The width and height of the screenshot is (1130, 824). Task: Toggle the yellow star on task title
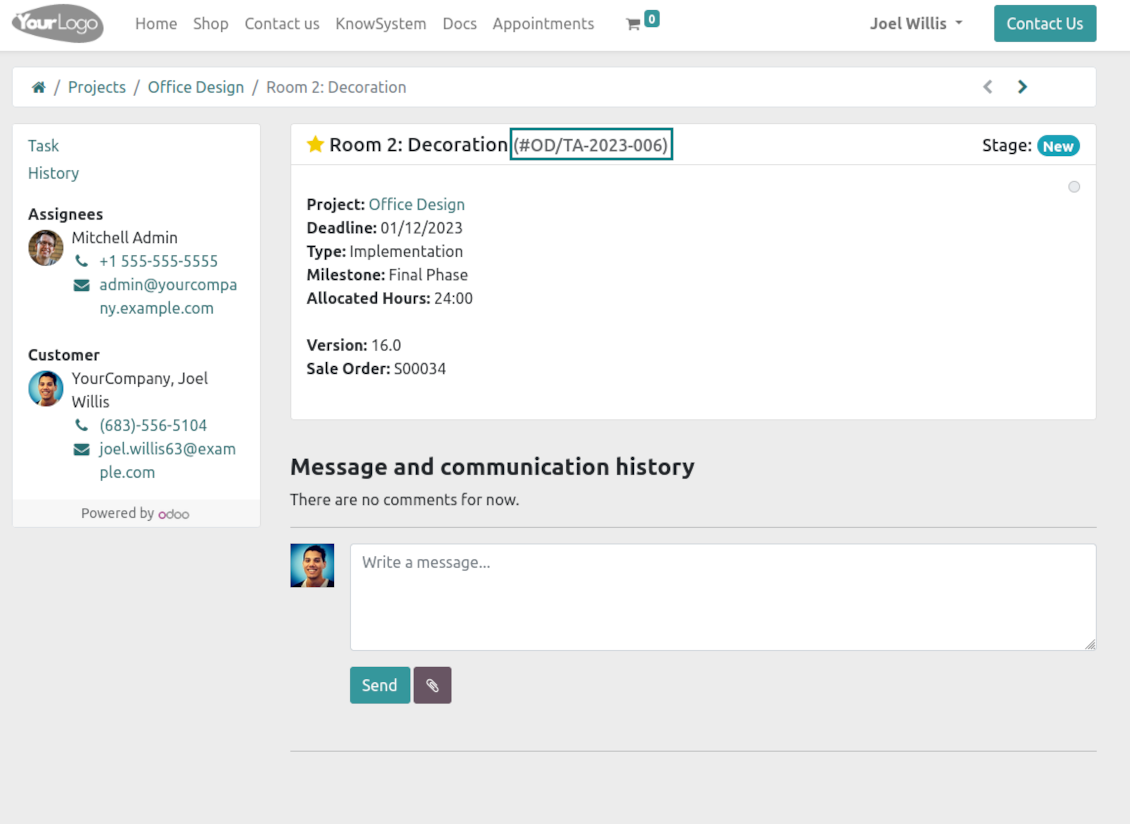coord(315,144)
